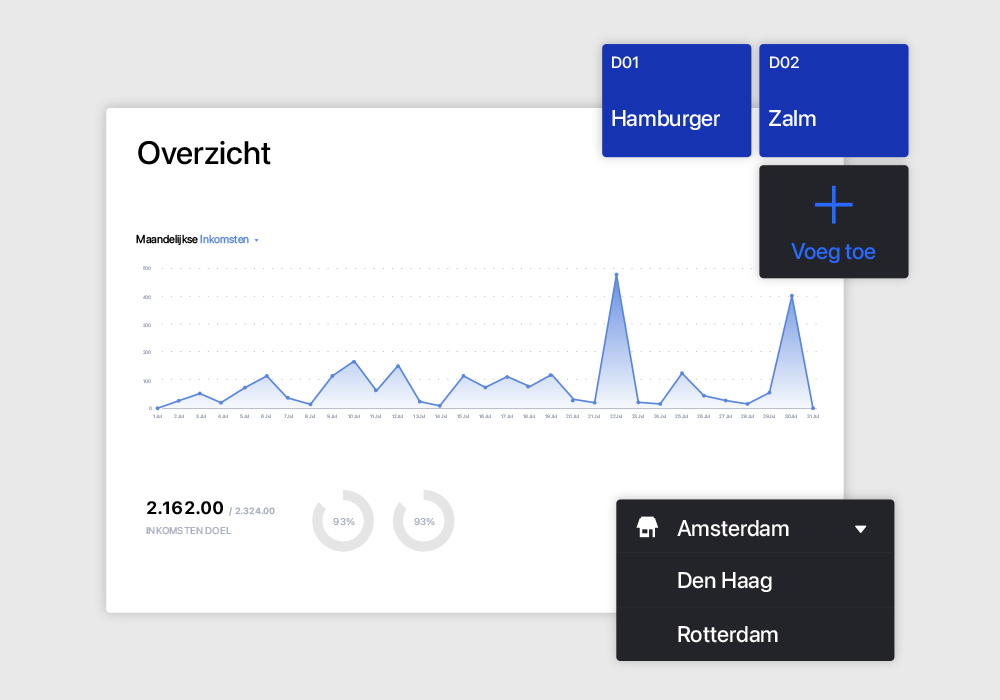Open the D01 Hamburger tile

[x=676, y=100]
